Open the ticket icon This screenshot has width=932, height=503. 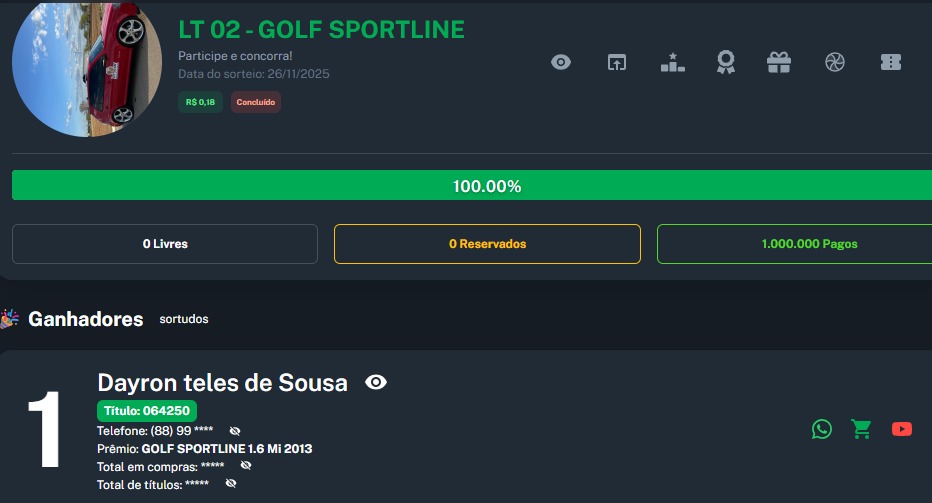[890, 62]
